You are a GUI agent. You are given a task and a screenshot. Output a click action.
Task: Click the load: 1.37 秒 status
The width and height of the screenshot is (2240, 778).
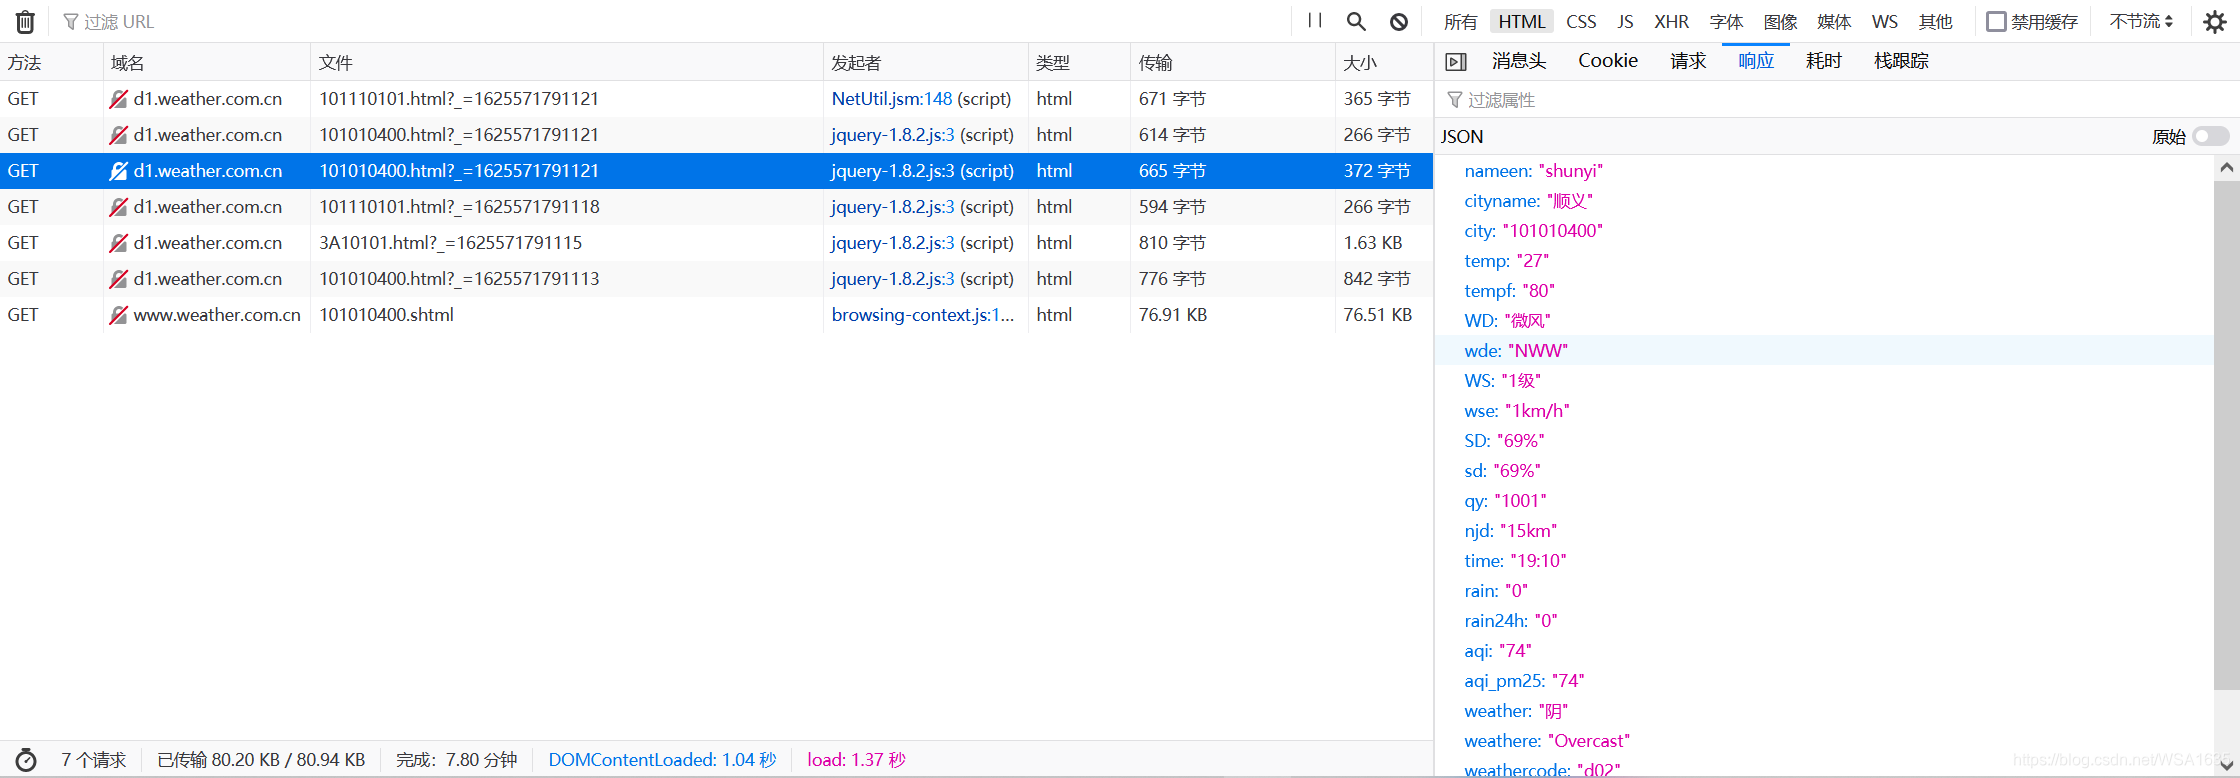coord(856,760)
